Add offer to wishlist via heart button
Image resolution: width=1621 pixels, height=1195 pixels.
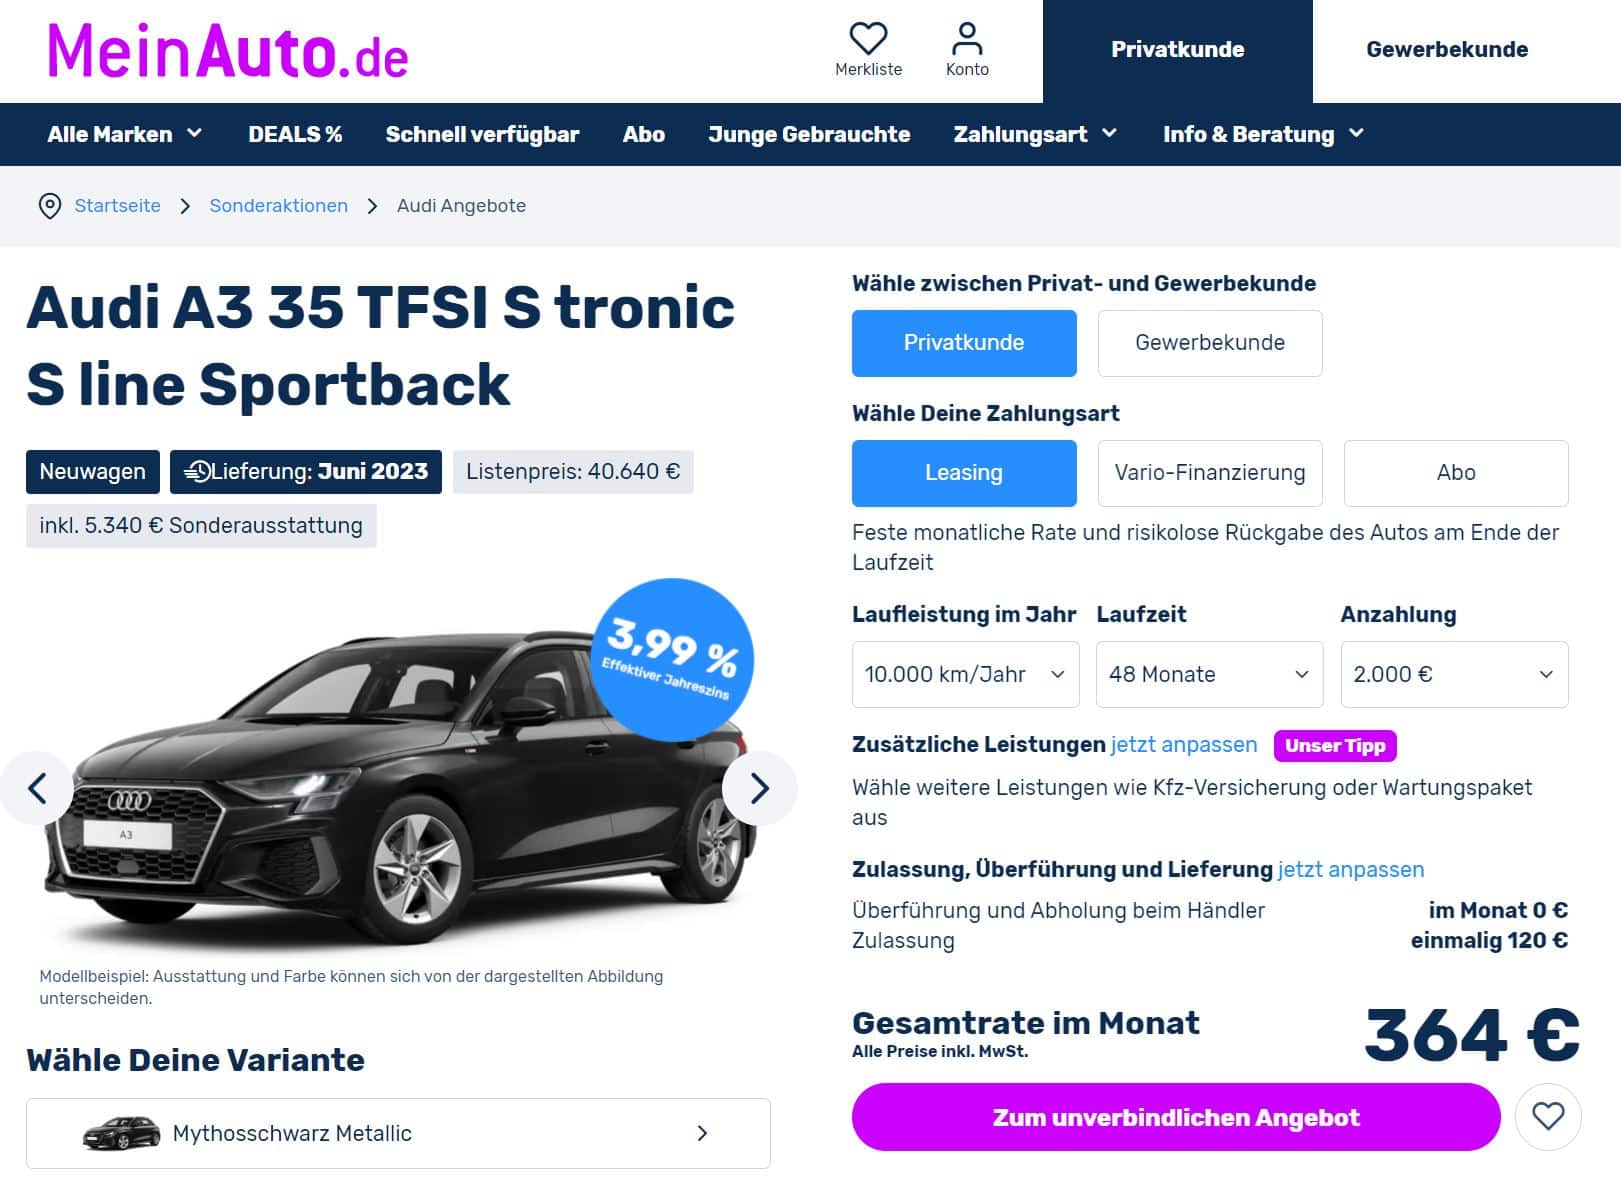click(1548, 1116)
